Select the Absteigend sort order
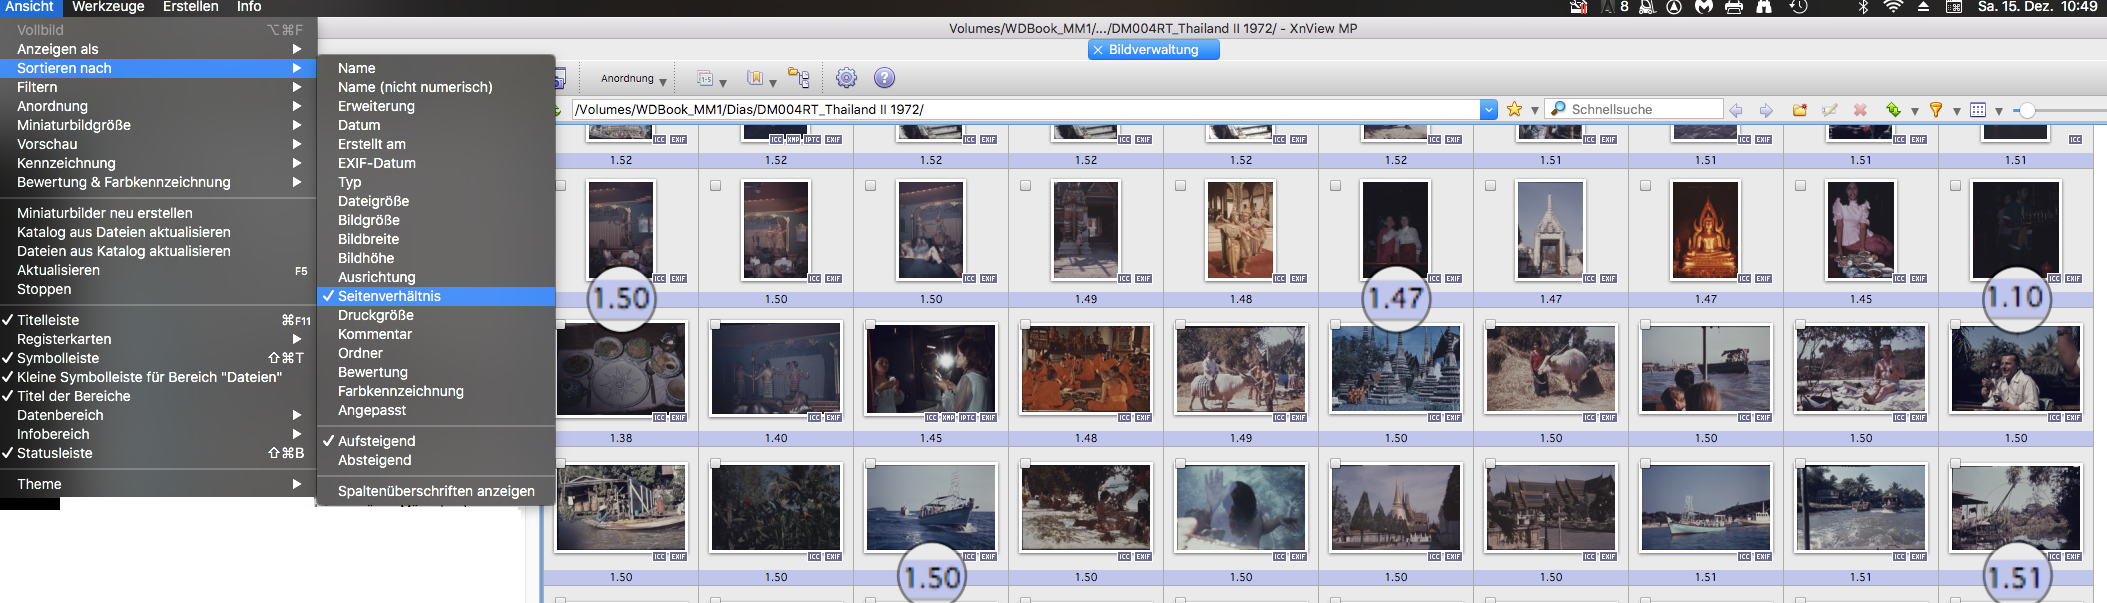This screenshot has width=2107, height=603. (x=374, y=460)
